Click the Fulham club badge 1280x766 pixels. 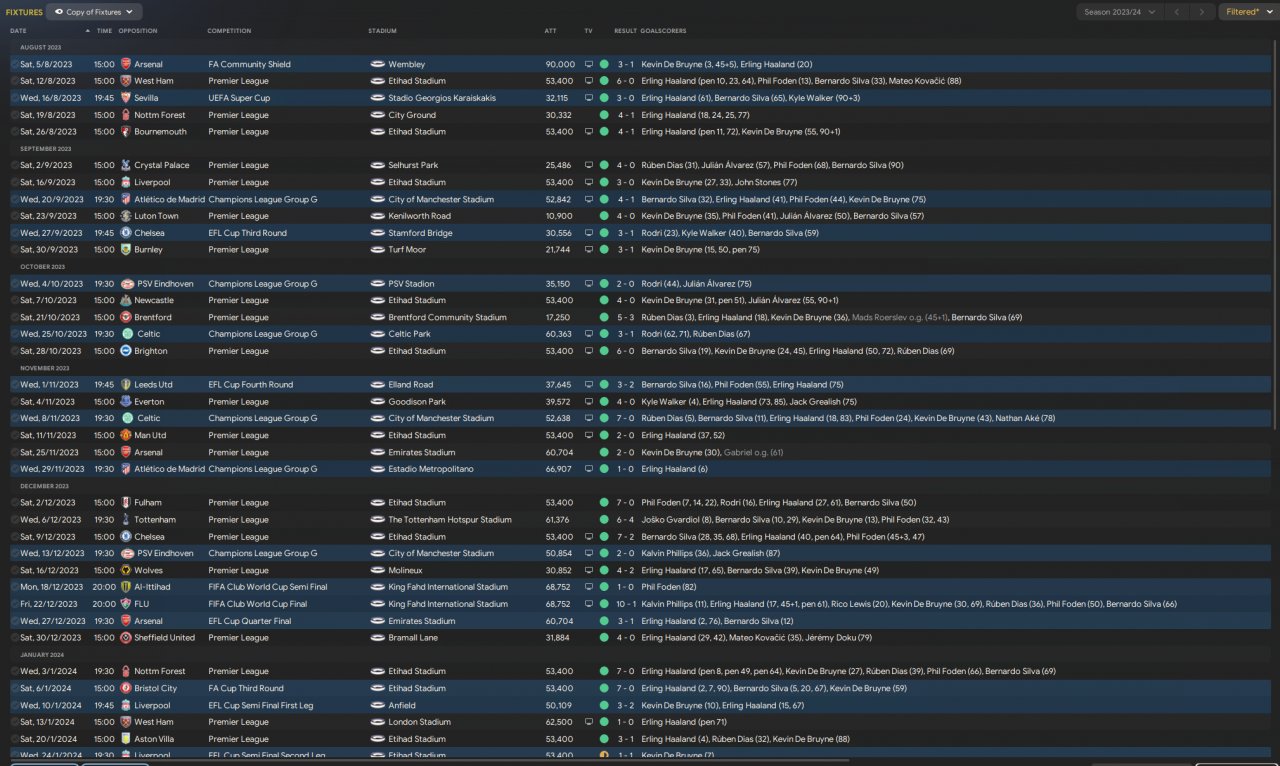126,503
